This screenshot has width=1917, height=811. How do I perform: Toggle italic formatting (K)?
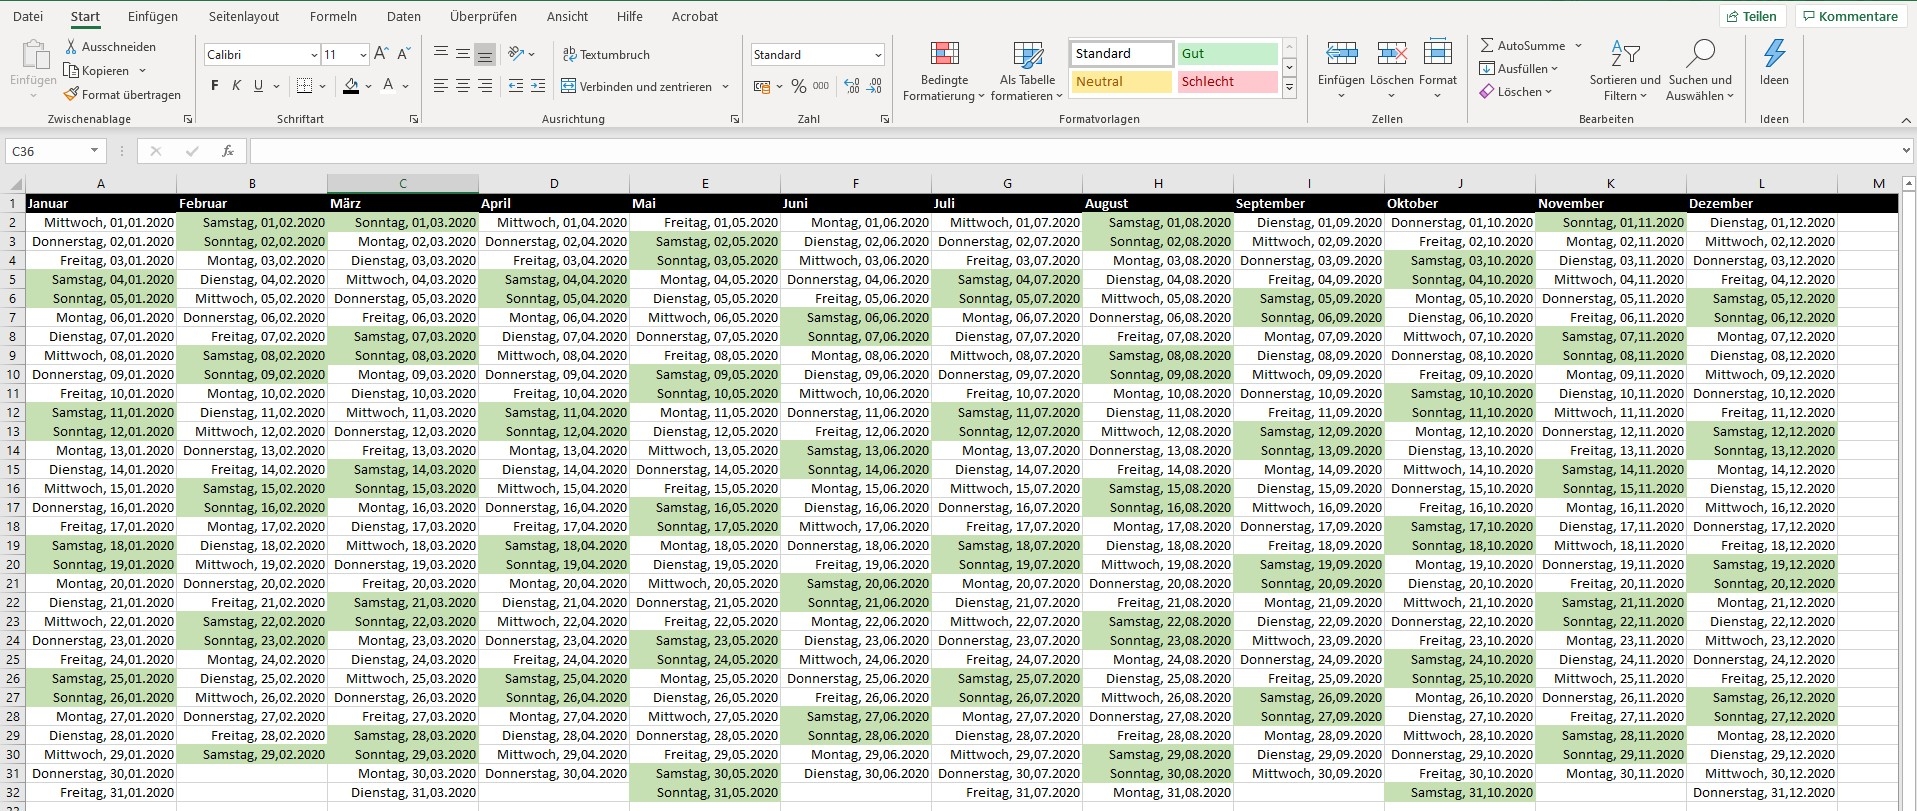point(236,86)
